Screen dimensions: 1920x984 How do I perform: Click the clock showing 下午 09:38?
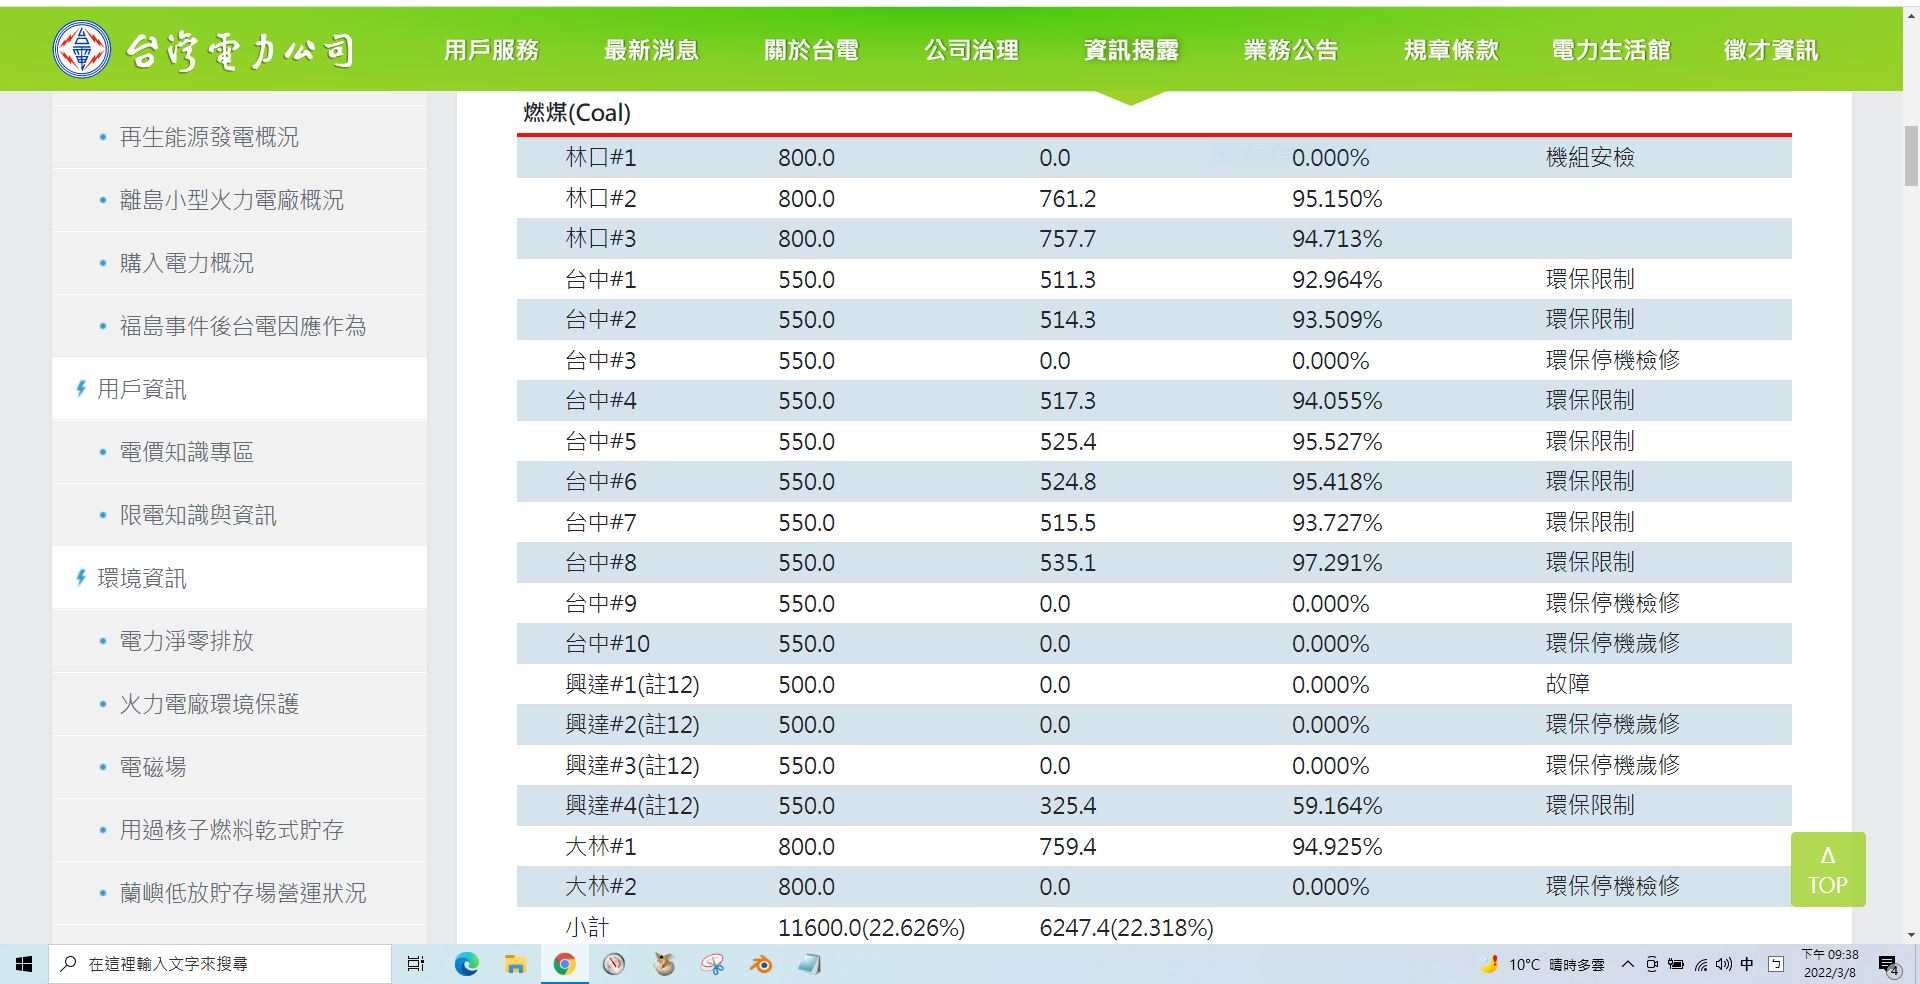pos(1830,964)
